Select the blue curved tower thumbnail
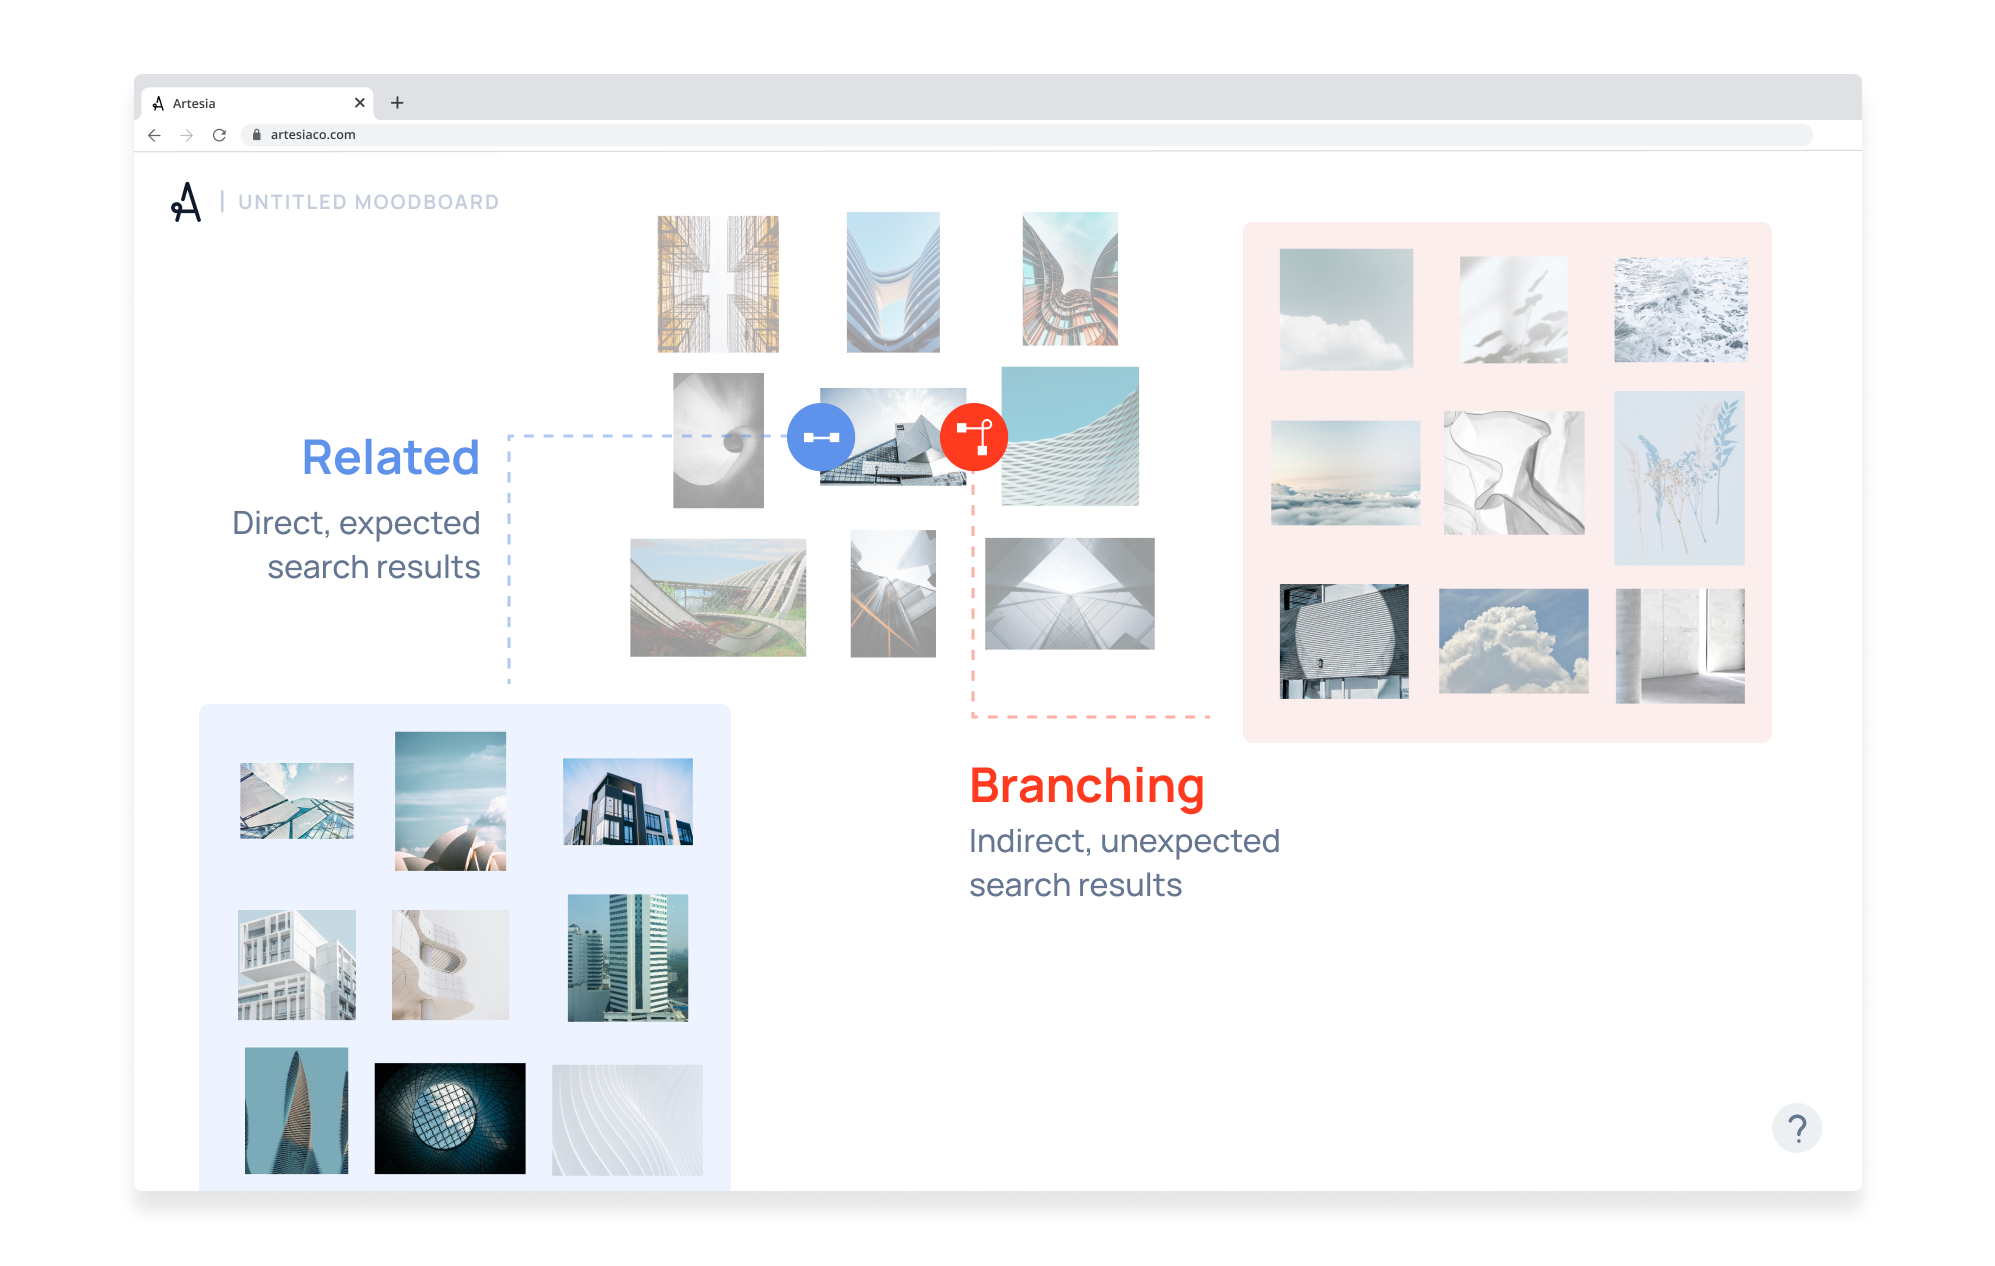Screen dimensions: 1995x1266 893,282
